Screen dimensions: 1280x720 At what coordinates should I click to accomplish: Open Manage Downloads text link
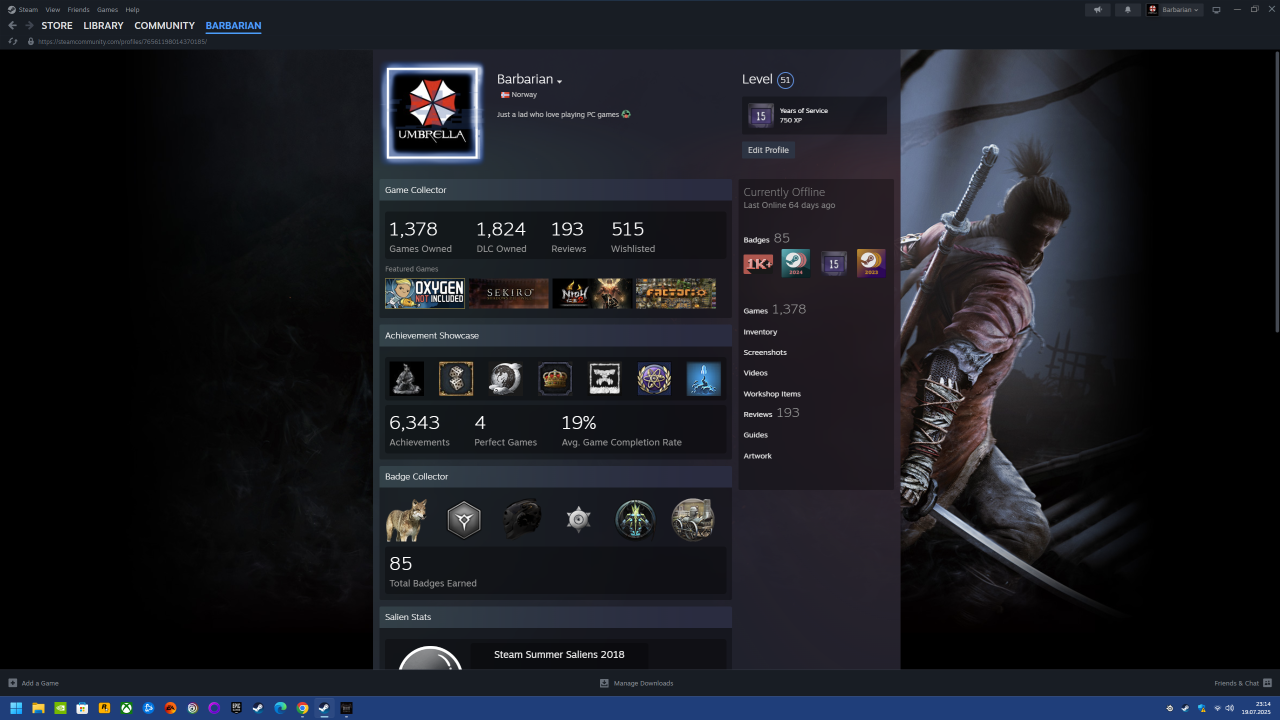tap(643, 683)
